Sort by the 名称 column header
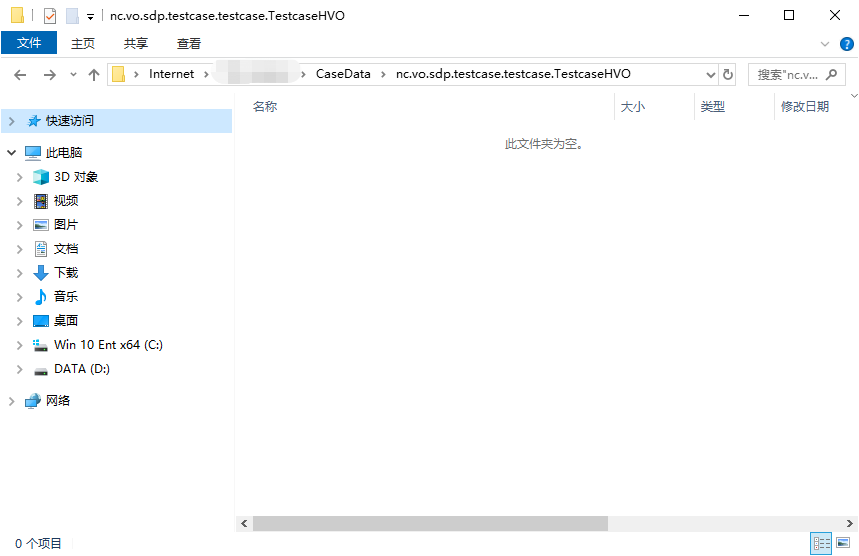This screenshot has width=859, height=556. (x=265, y=107)
